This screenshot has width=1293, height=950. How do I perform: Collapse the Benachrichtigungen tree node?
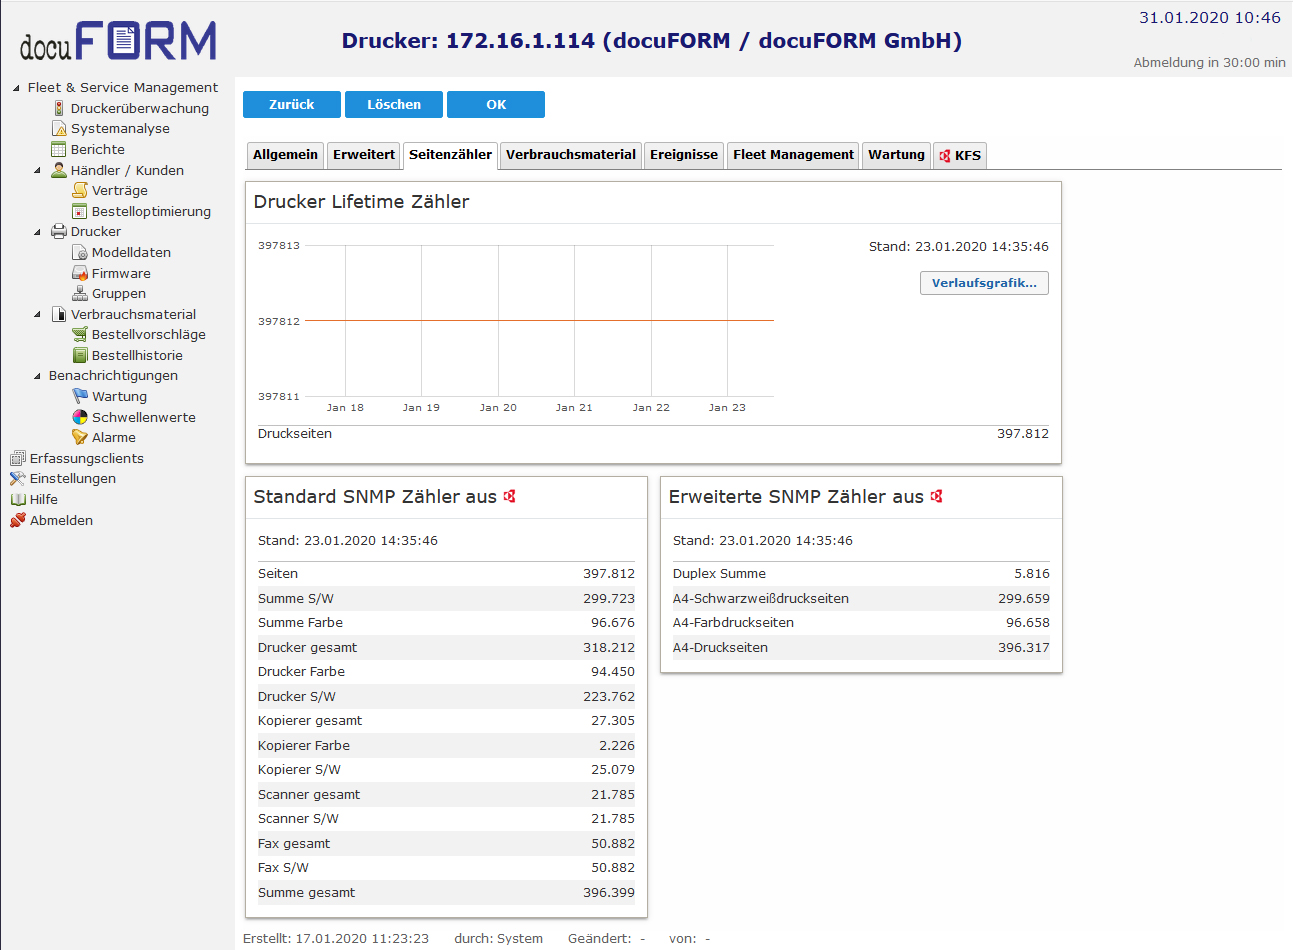[x=37, y=376]
